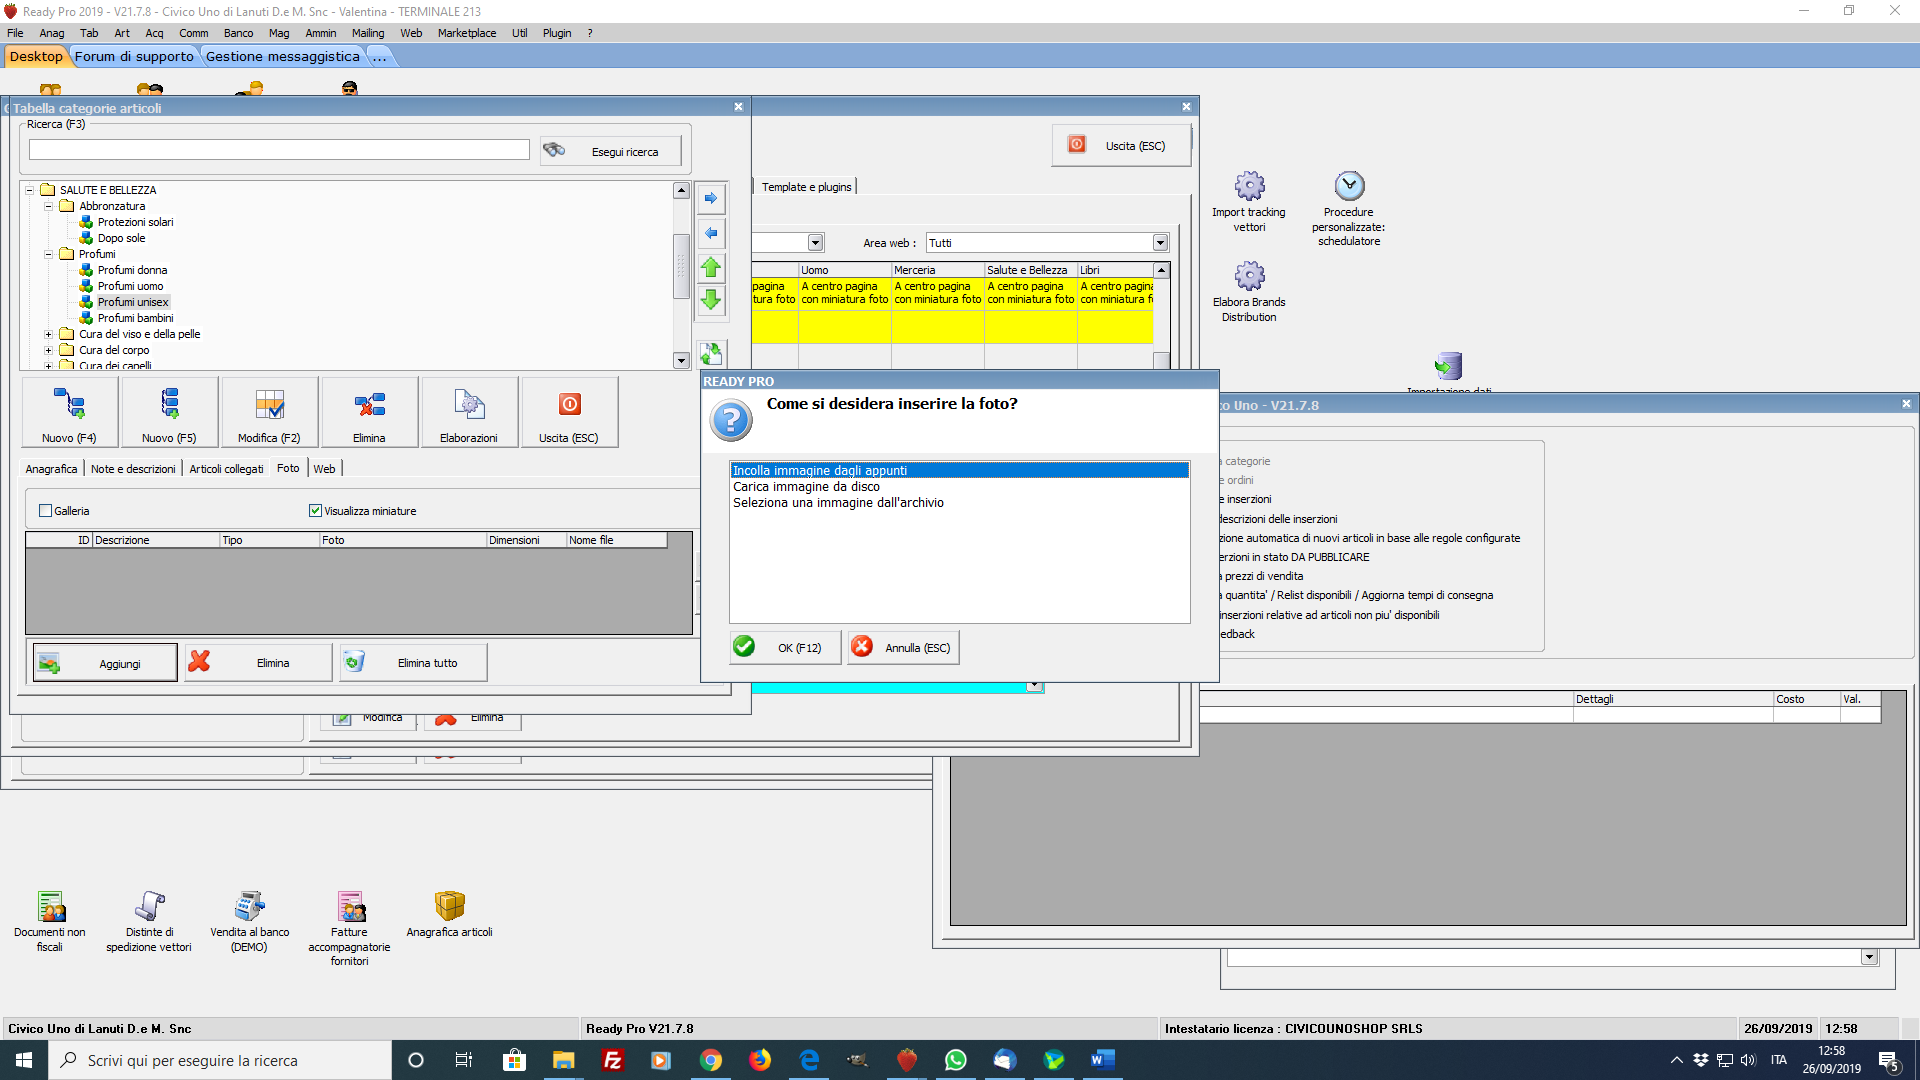This screenshot has width=1920, height=1080.
Task: Open Vendita al banco (DEMO) icon
Action: [x=249, y=906]
